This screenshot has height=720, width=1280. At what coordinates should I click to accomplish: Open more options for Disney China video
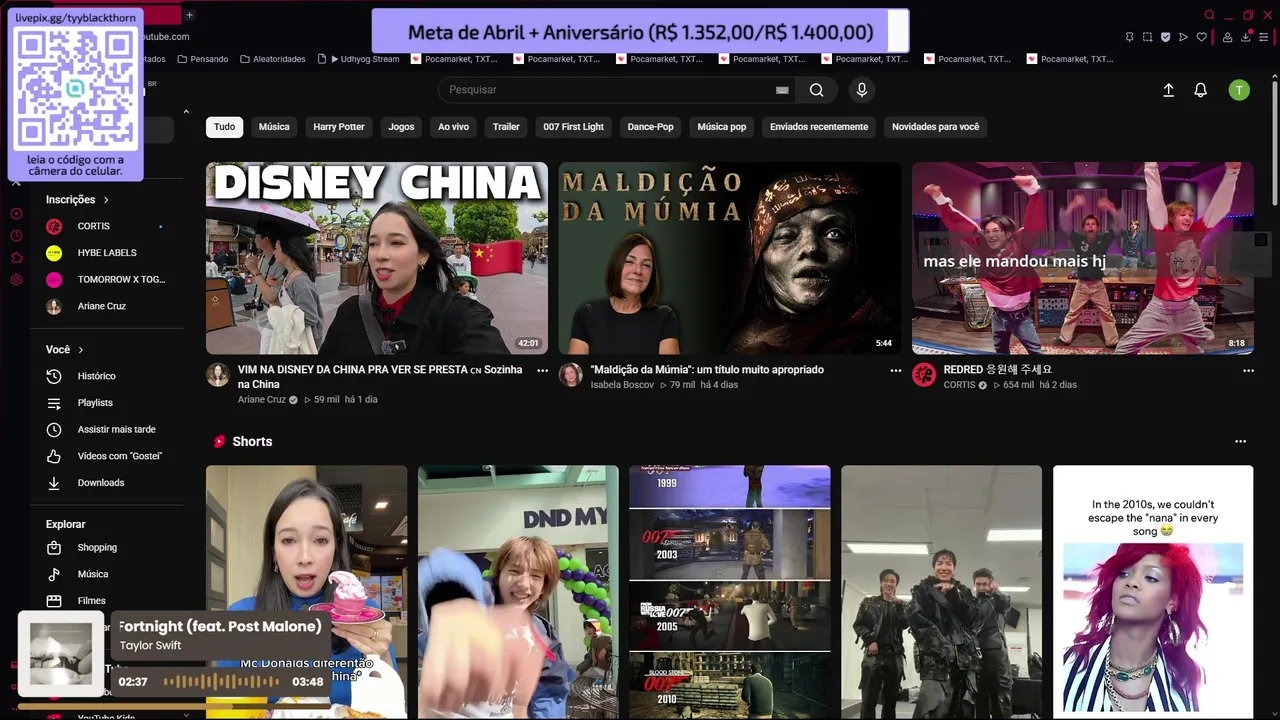[x=542, y=370]
